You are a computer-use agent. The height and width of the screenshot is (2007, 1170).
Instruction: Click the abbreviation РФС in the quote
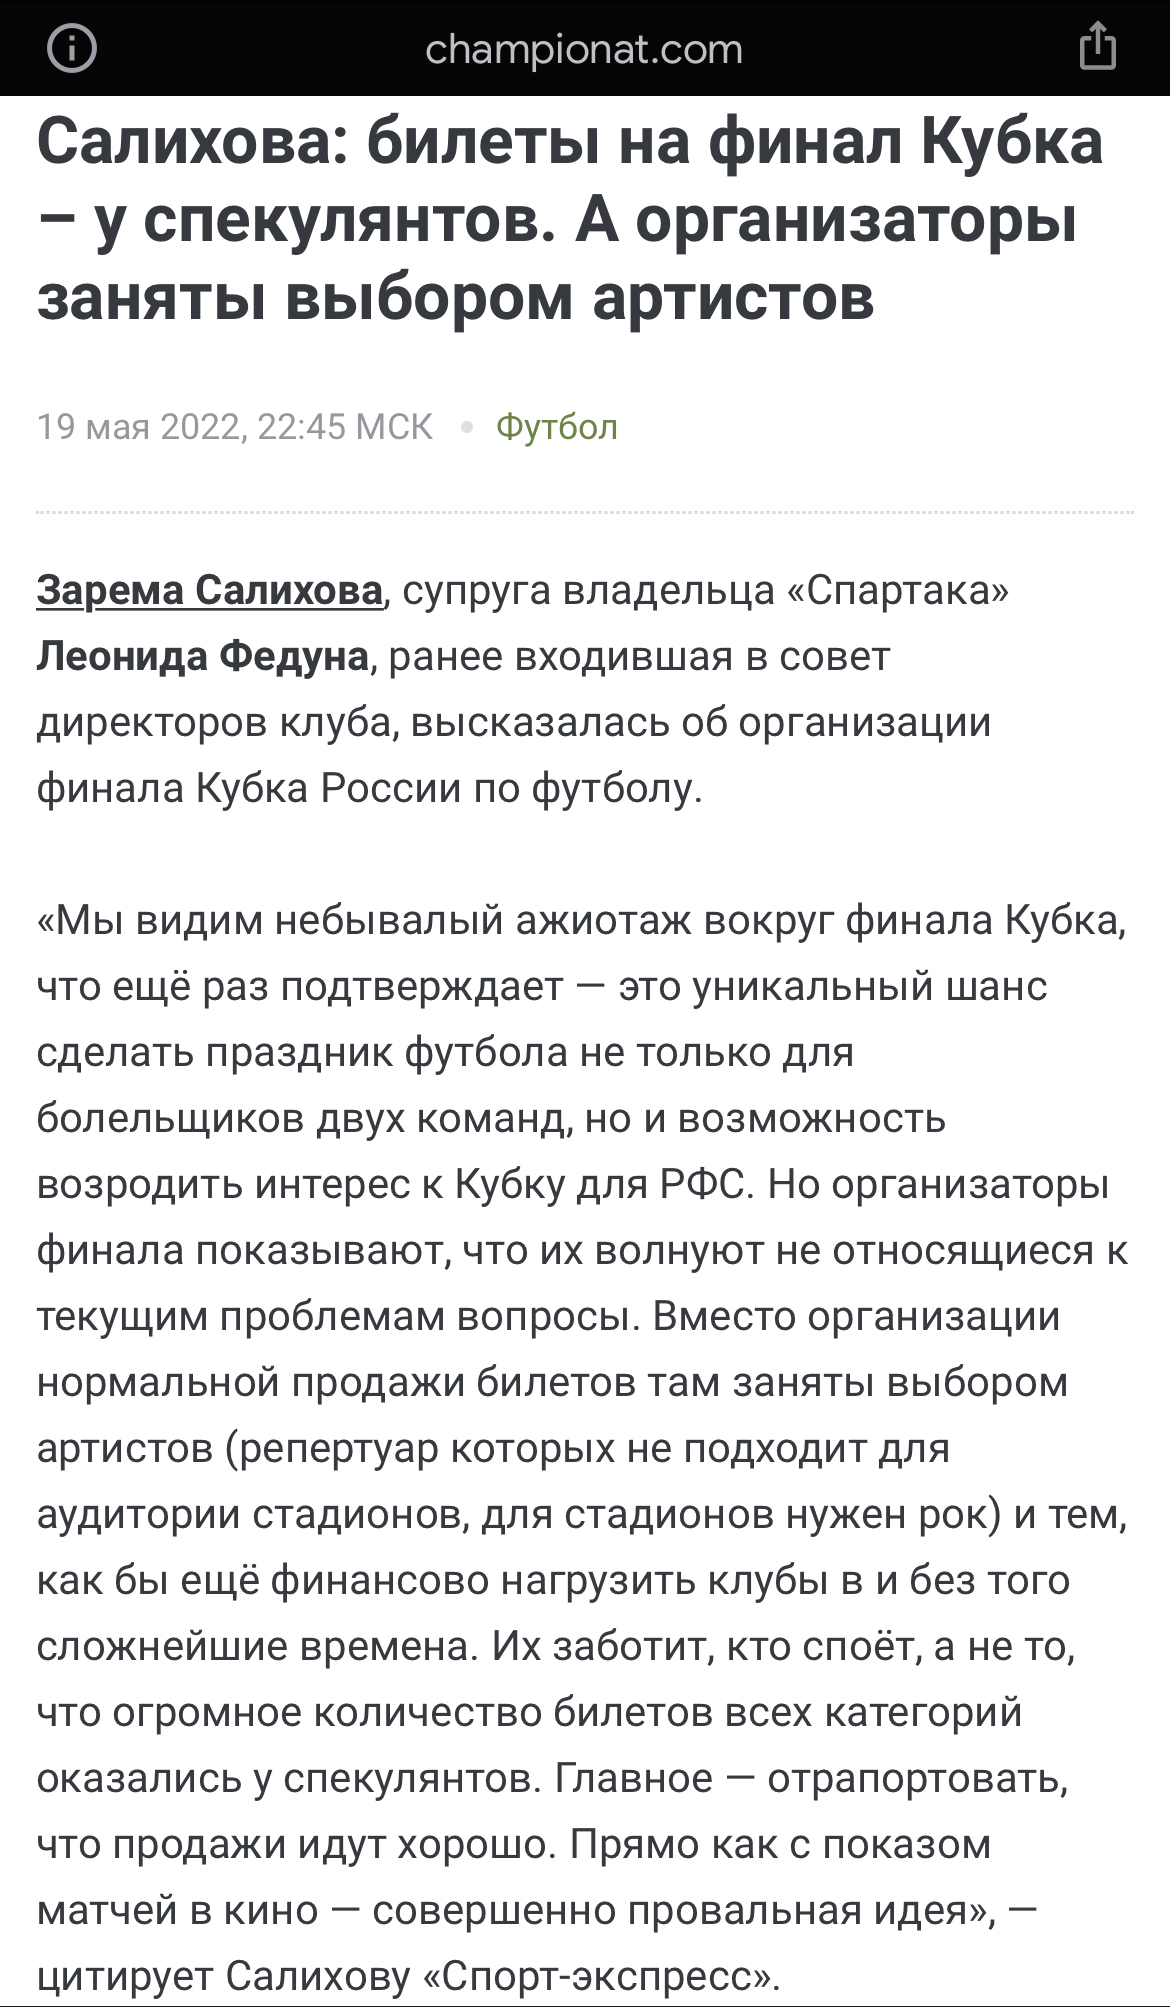pyautogui.click(x=702, y=1184)
